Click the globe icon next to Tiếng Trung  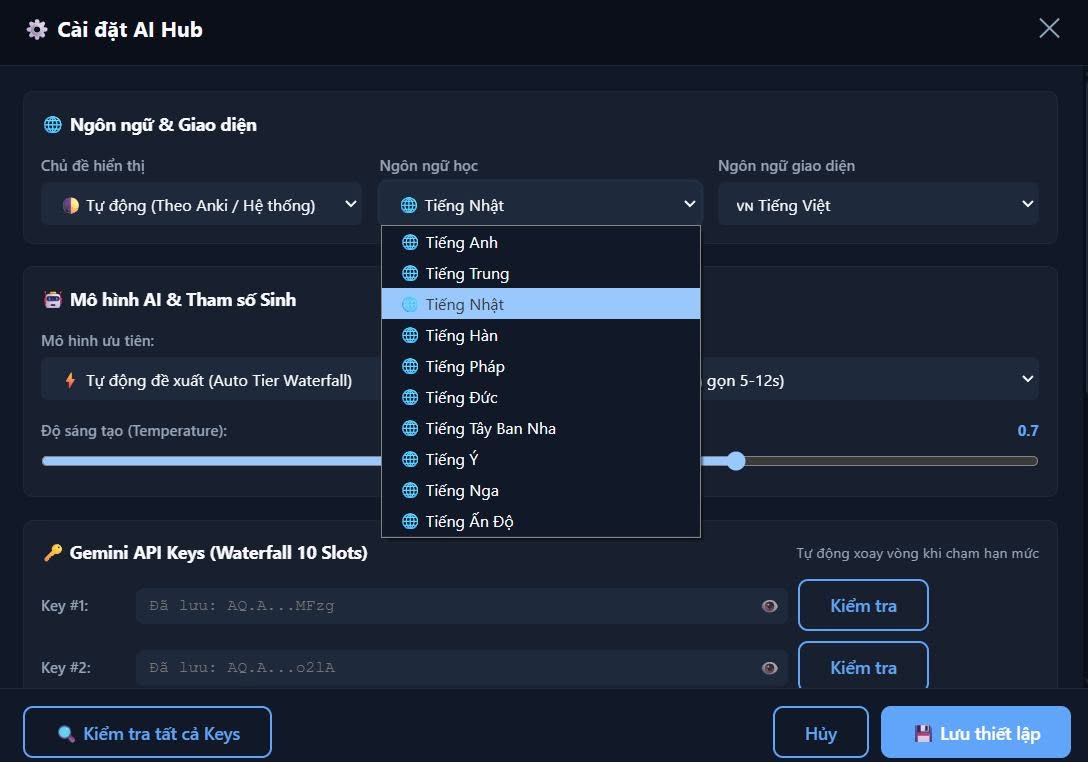[410, 273]
